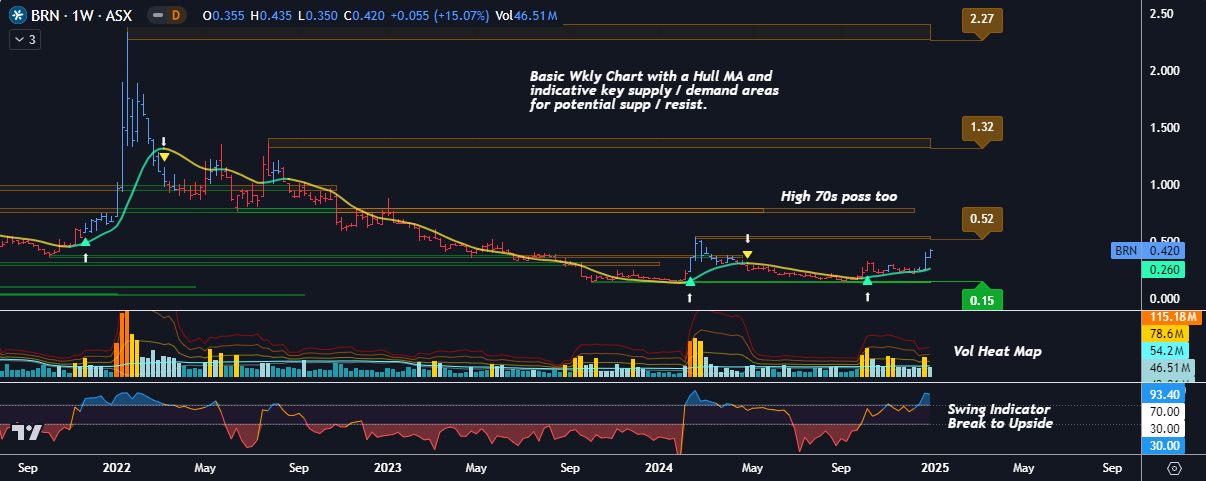Click the 2022 label on time axis
Viewport: 1206px width, 481px height.
[x=117, y=467]
